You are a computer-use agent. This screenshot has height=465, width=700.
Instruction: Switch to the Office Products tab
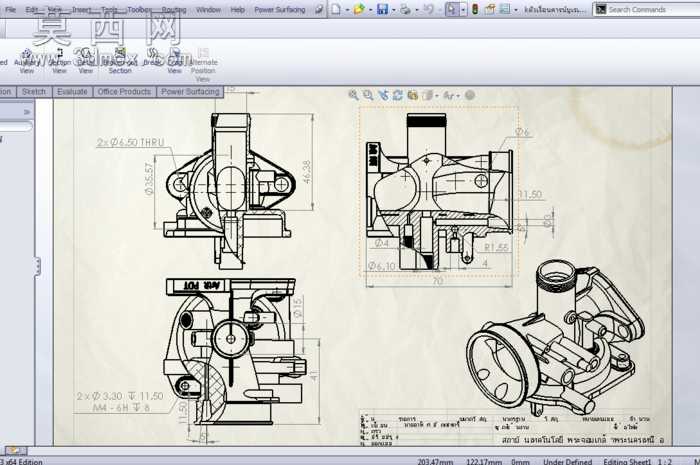124,91
